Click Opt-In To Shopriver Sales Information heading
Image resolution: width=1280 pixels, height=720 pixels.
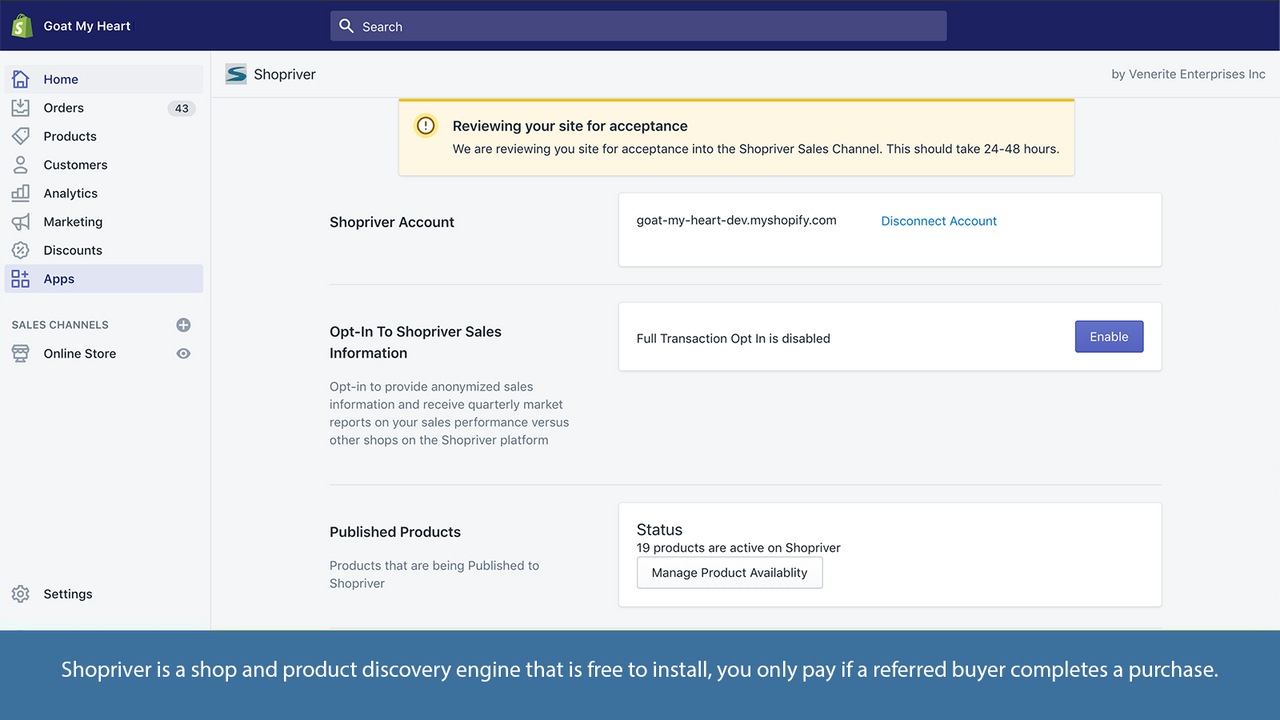coord(416,342)
